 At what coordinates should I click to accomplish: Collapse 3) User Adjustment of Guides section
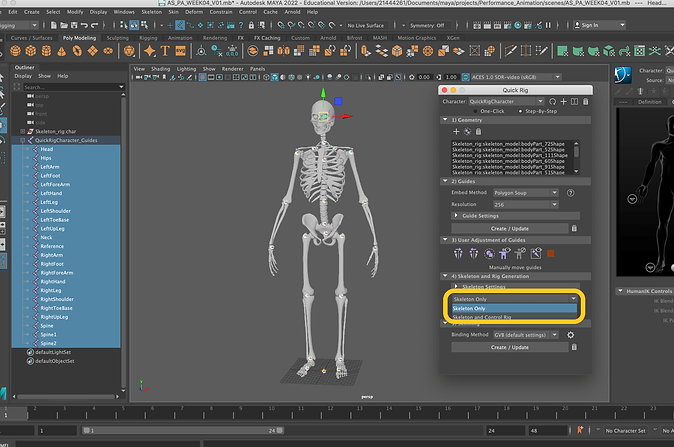(445, 240)
